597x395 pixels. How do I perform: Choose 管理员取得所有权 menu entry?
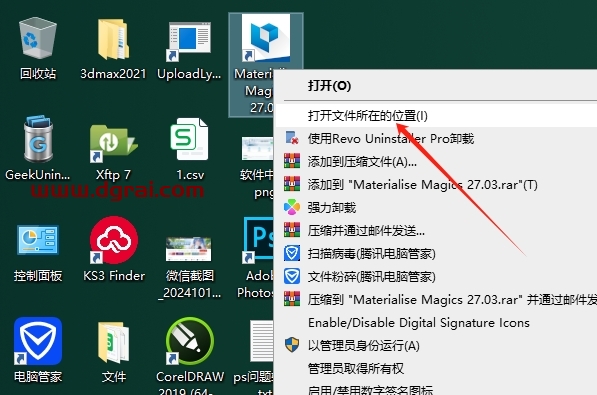(435, 368)
